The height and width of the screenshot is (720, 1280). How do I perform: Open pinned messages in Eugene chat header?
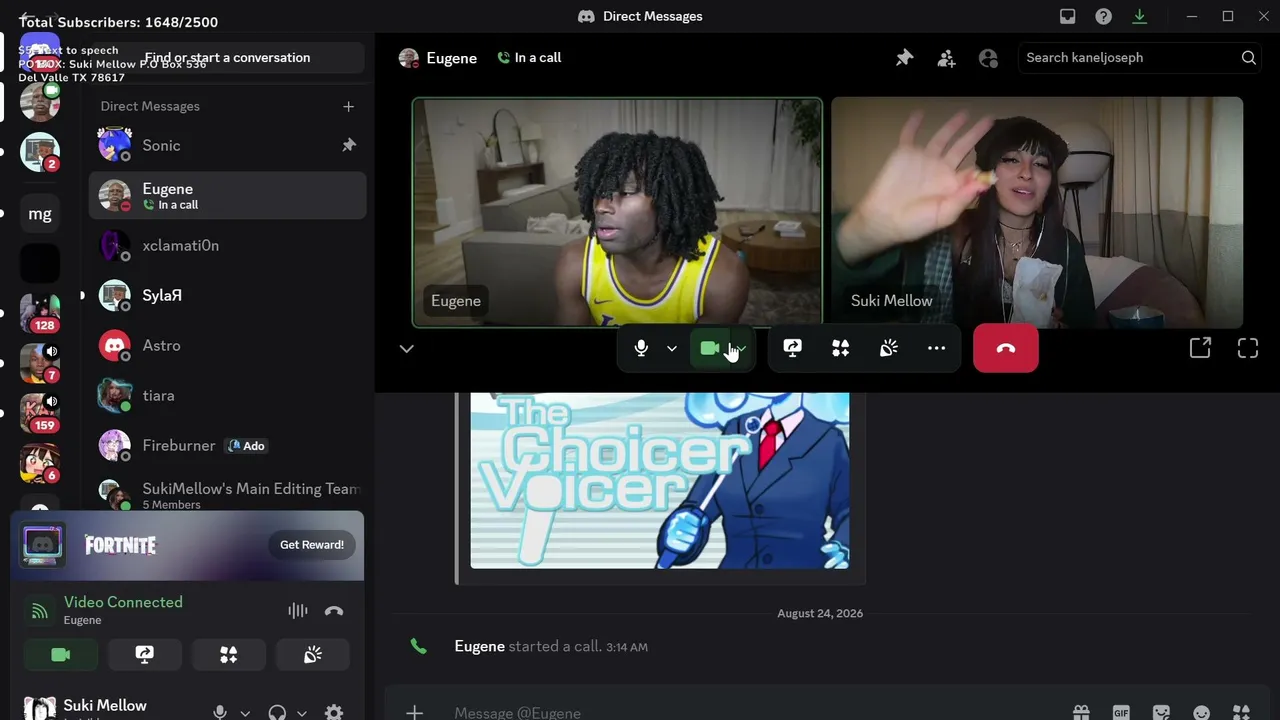tap(904, 58)
